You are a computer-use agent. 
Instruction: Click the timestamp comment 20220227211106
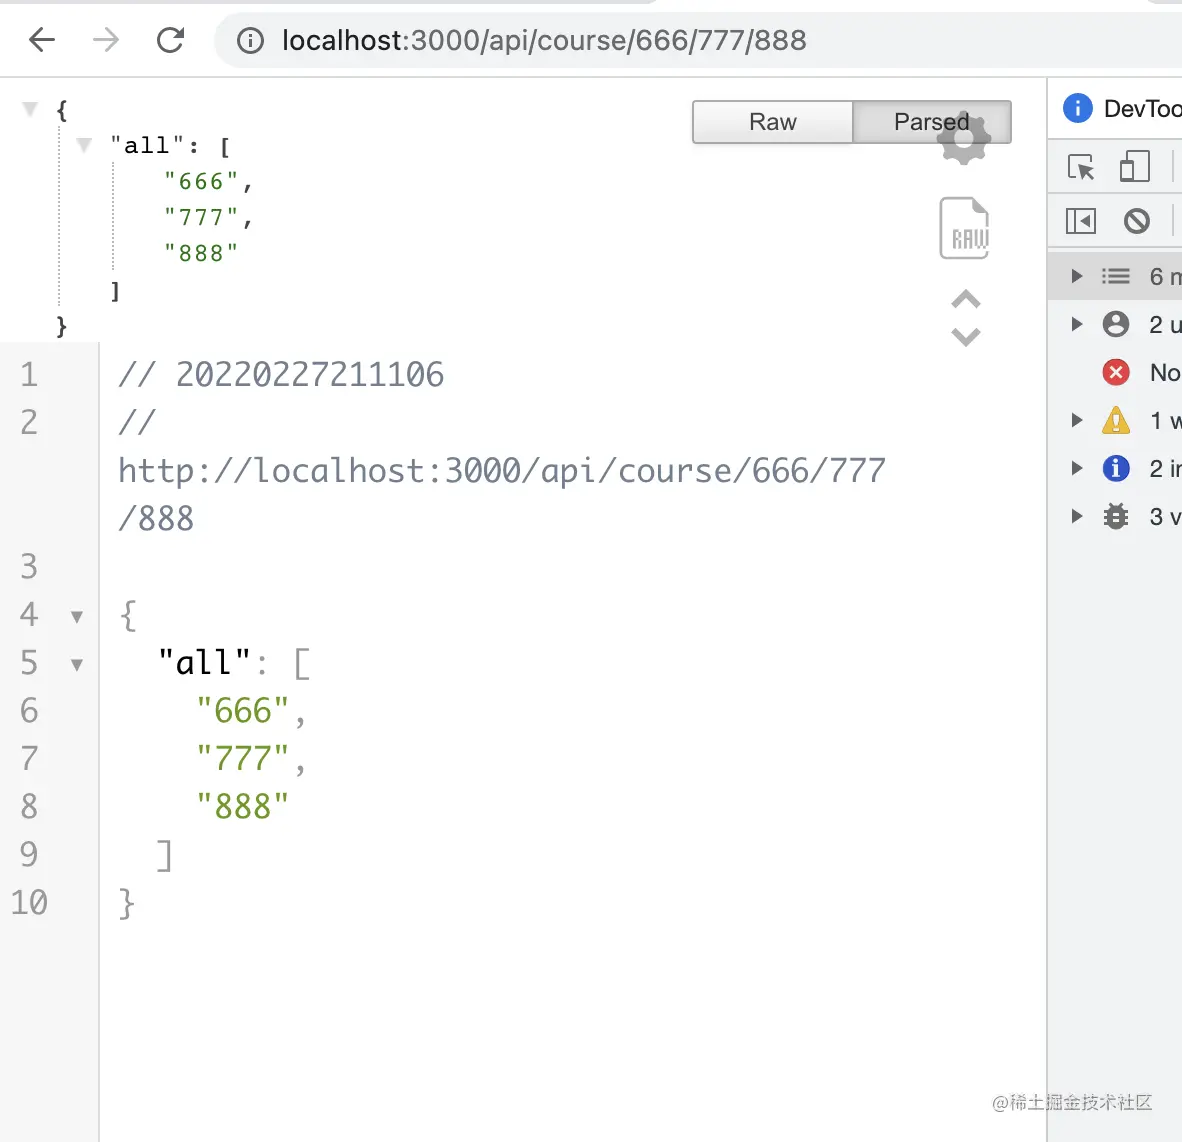(x=310, y=375)
